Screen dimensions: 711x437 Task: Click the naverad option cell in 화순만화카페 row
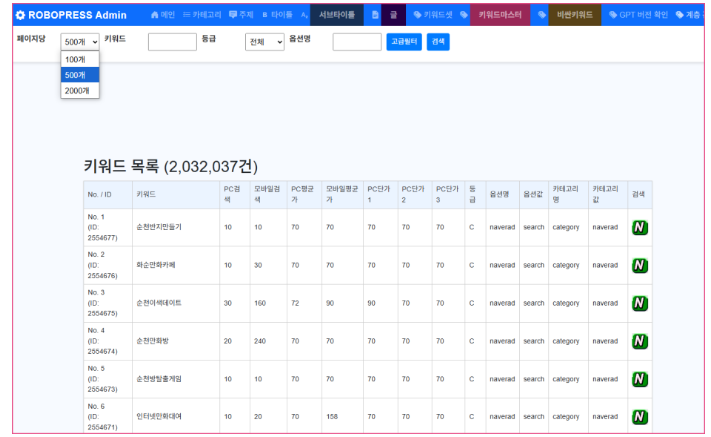point(502,265)
